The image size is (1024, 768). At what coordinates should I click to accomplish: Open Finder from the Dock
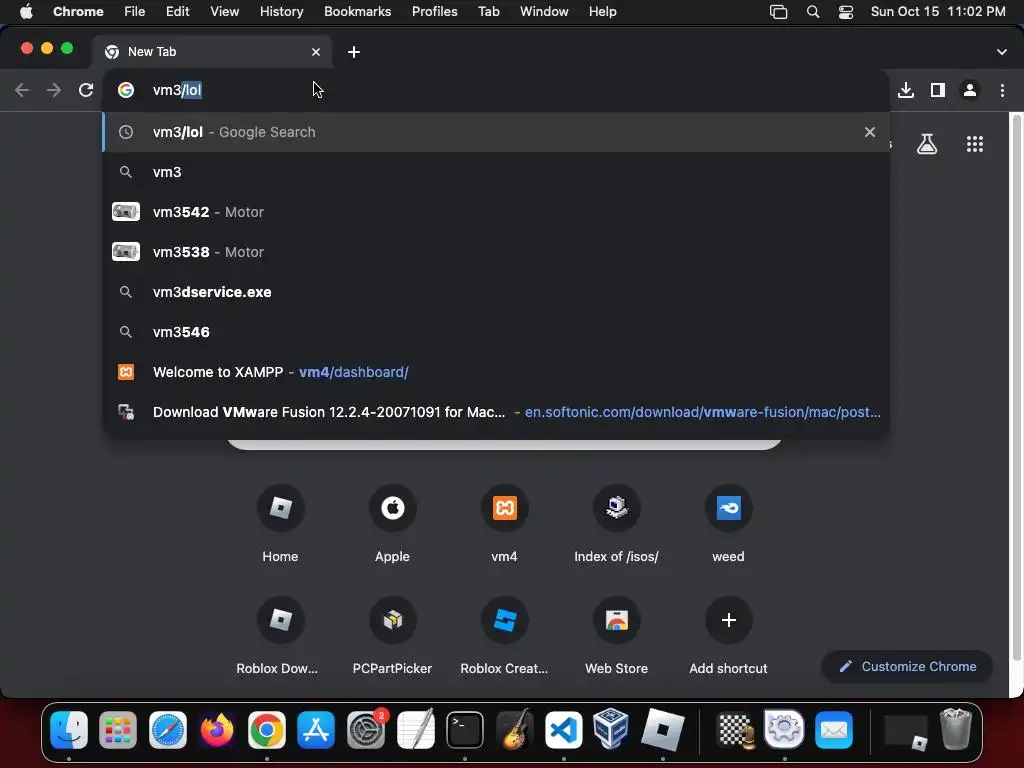(69, 729)
